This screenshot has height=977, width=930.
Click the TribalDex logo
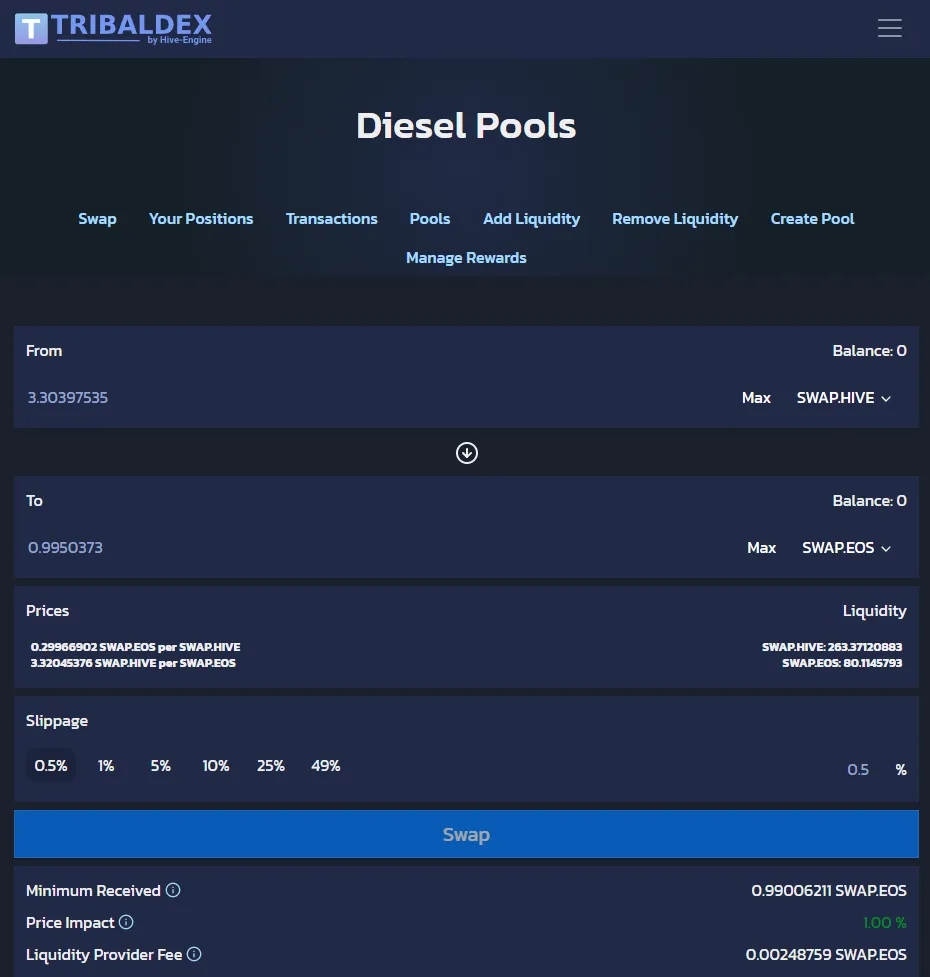coord(113,29)
